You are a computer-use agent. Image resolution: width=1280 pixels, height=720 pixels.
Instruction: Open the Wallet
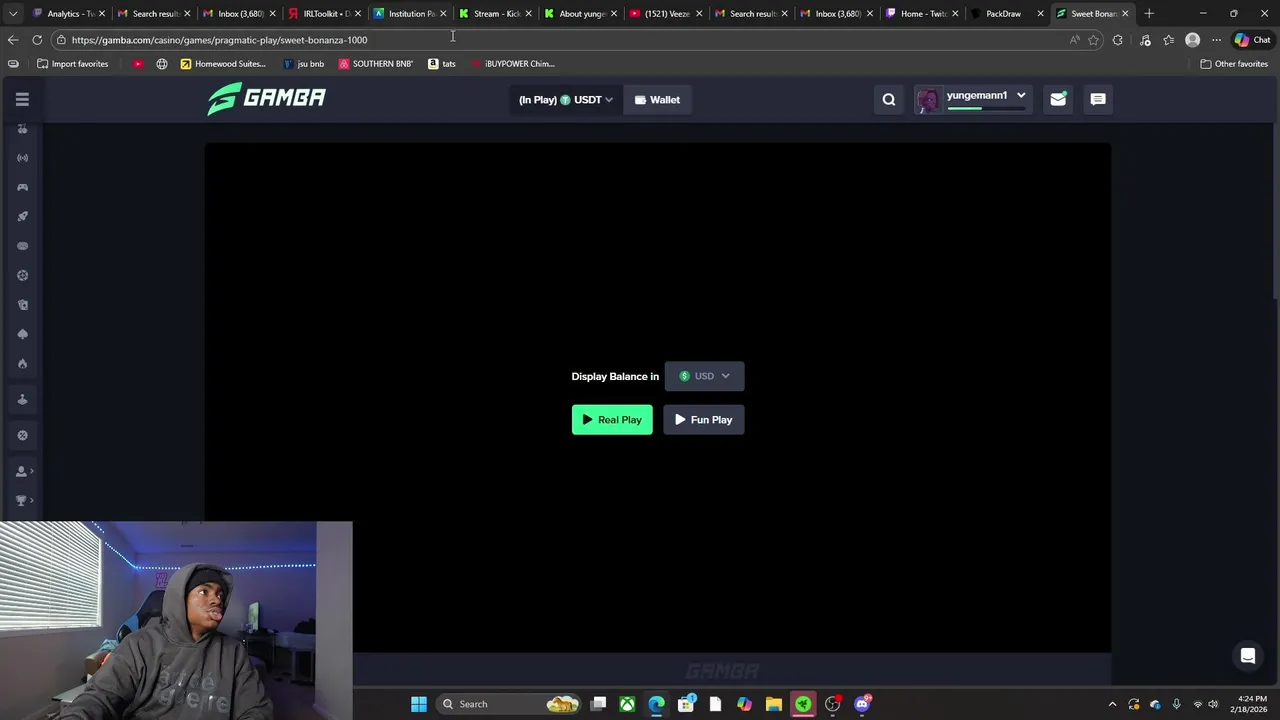[657, 100]
